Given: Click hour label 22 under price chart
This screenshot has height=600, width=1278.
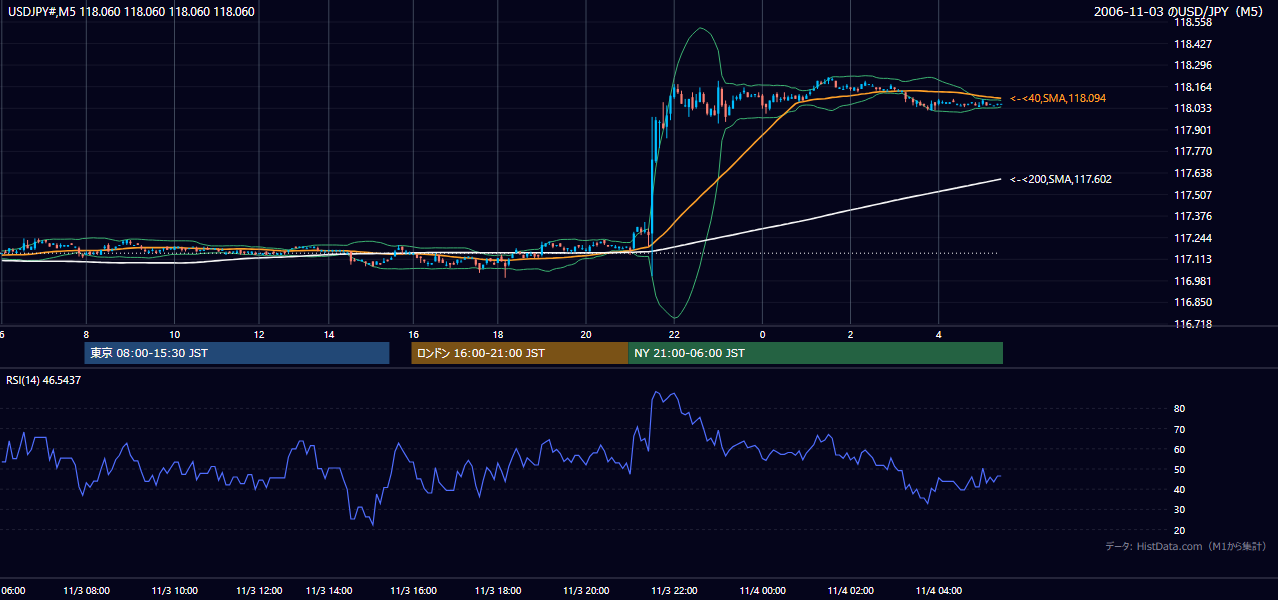Looking at the screenshot, I should coord(674,334).
